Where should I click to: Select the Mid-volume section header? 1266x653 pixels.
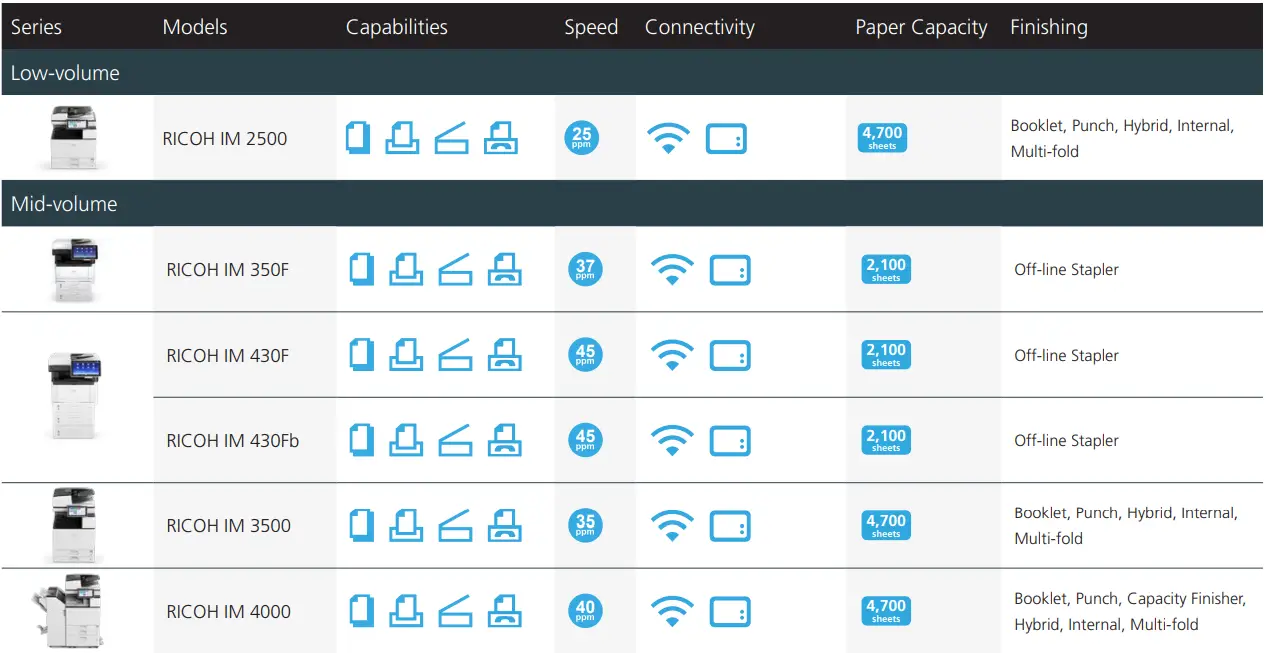click(64, 204)
